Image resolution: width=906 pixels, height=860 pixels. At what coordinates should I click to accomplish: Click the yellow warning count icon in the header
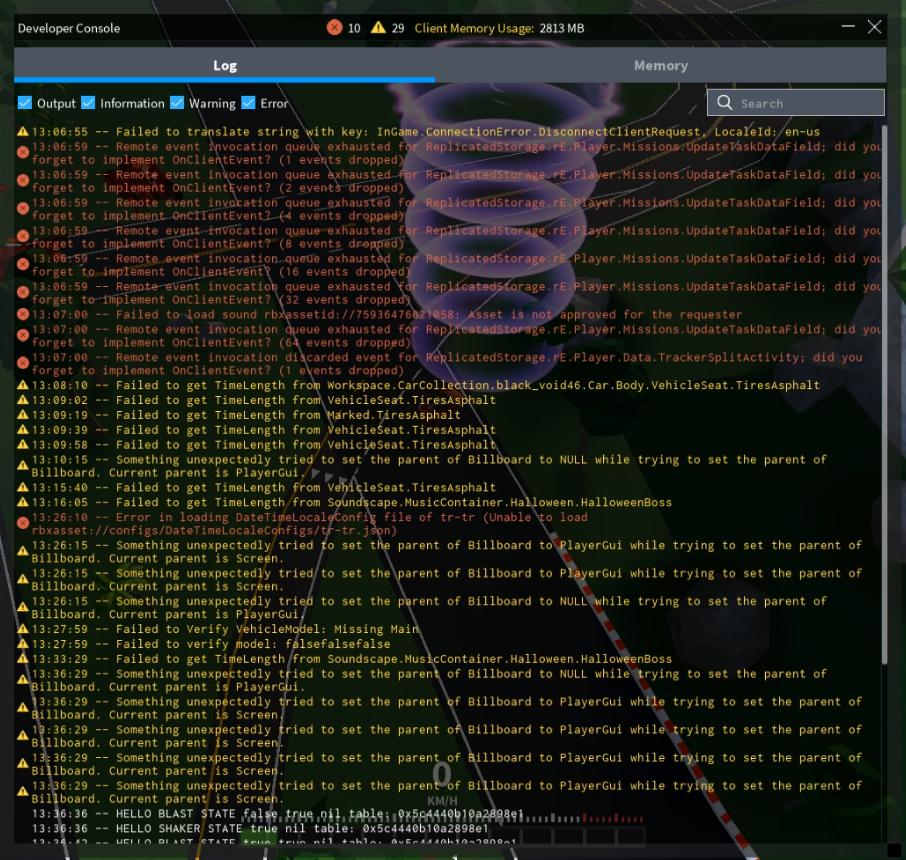click(378, 28)
